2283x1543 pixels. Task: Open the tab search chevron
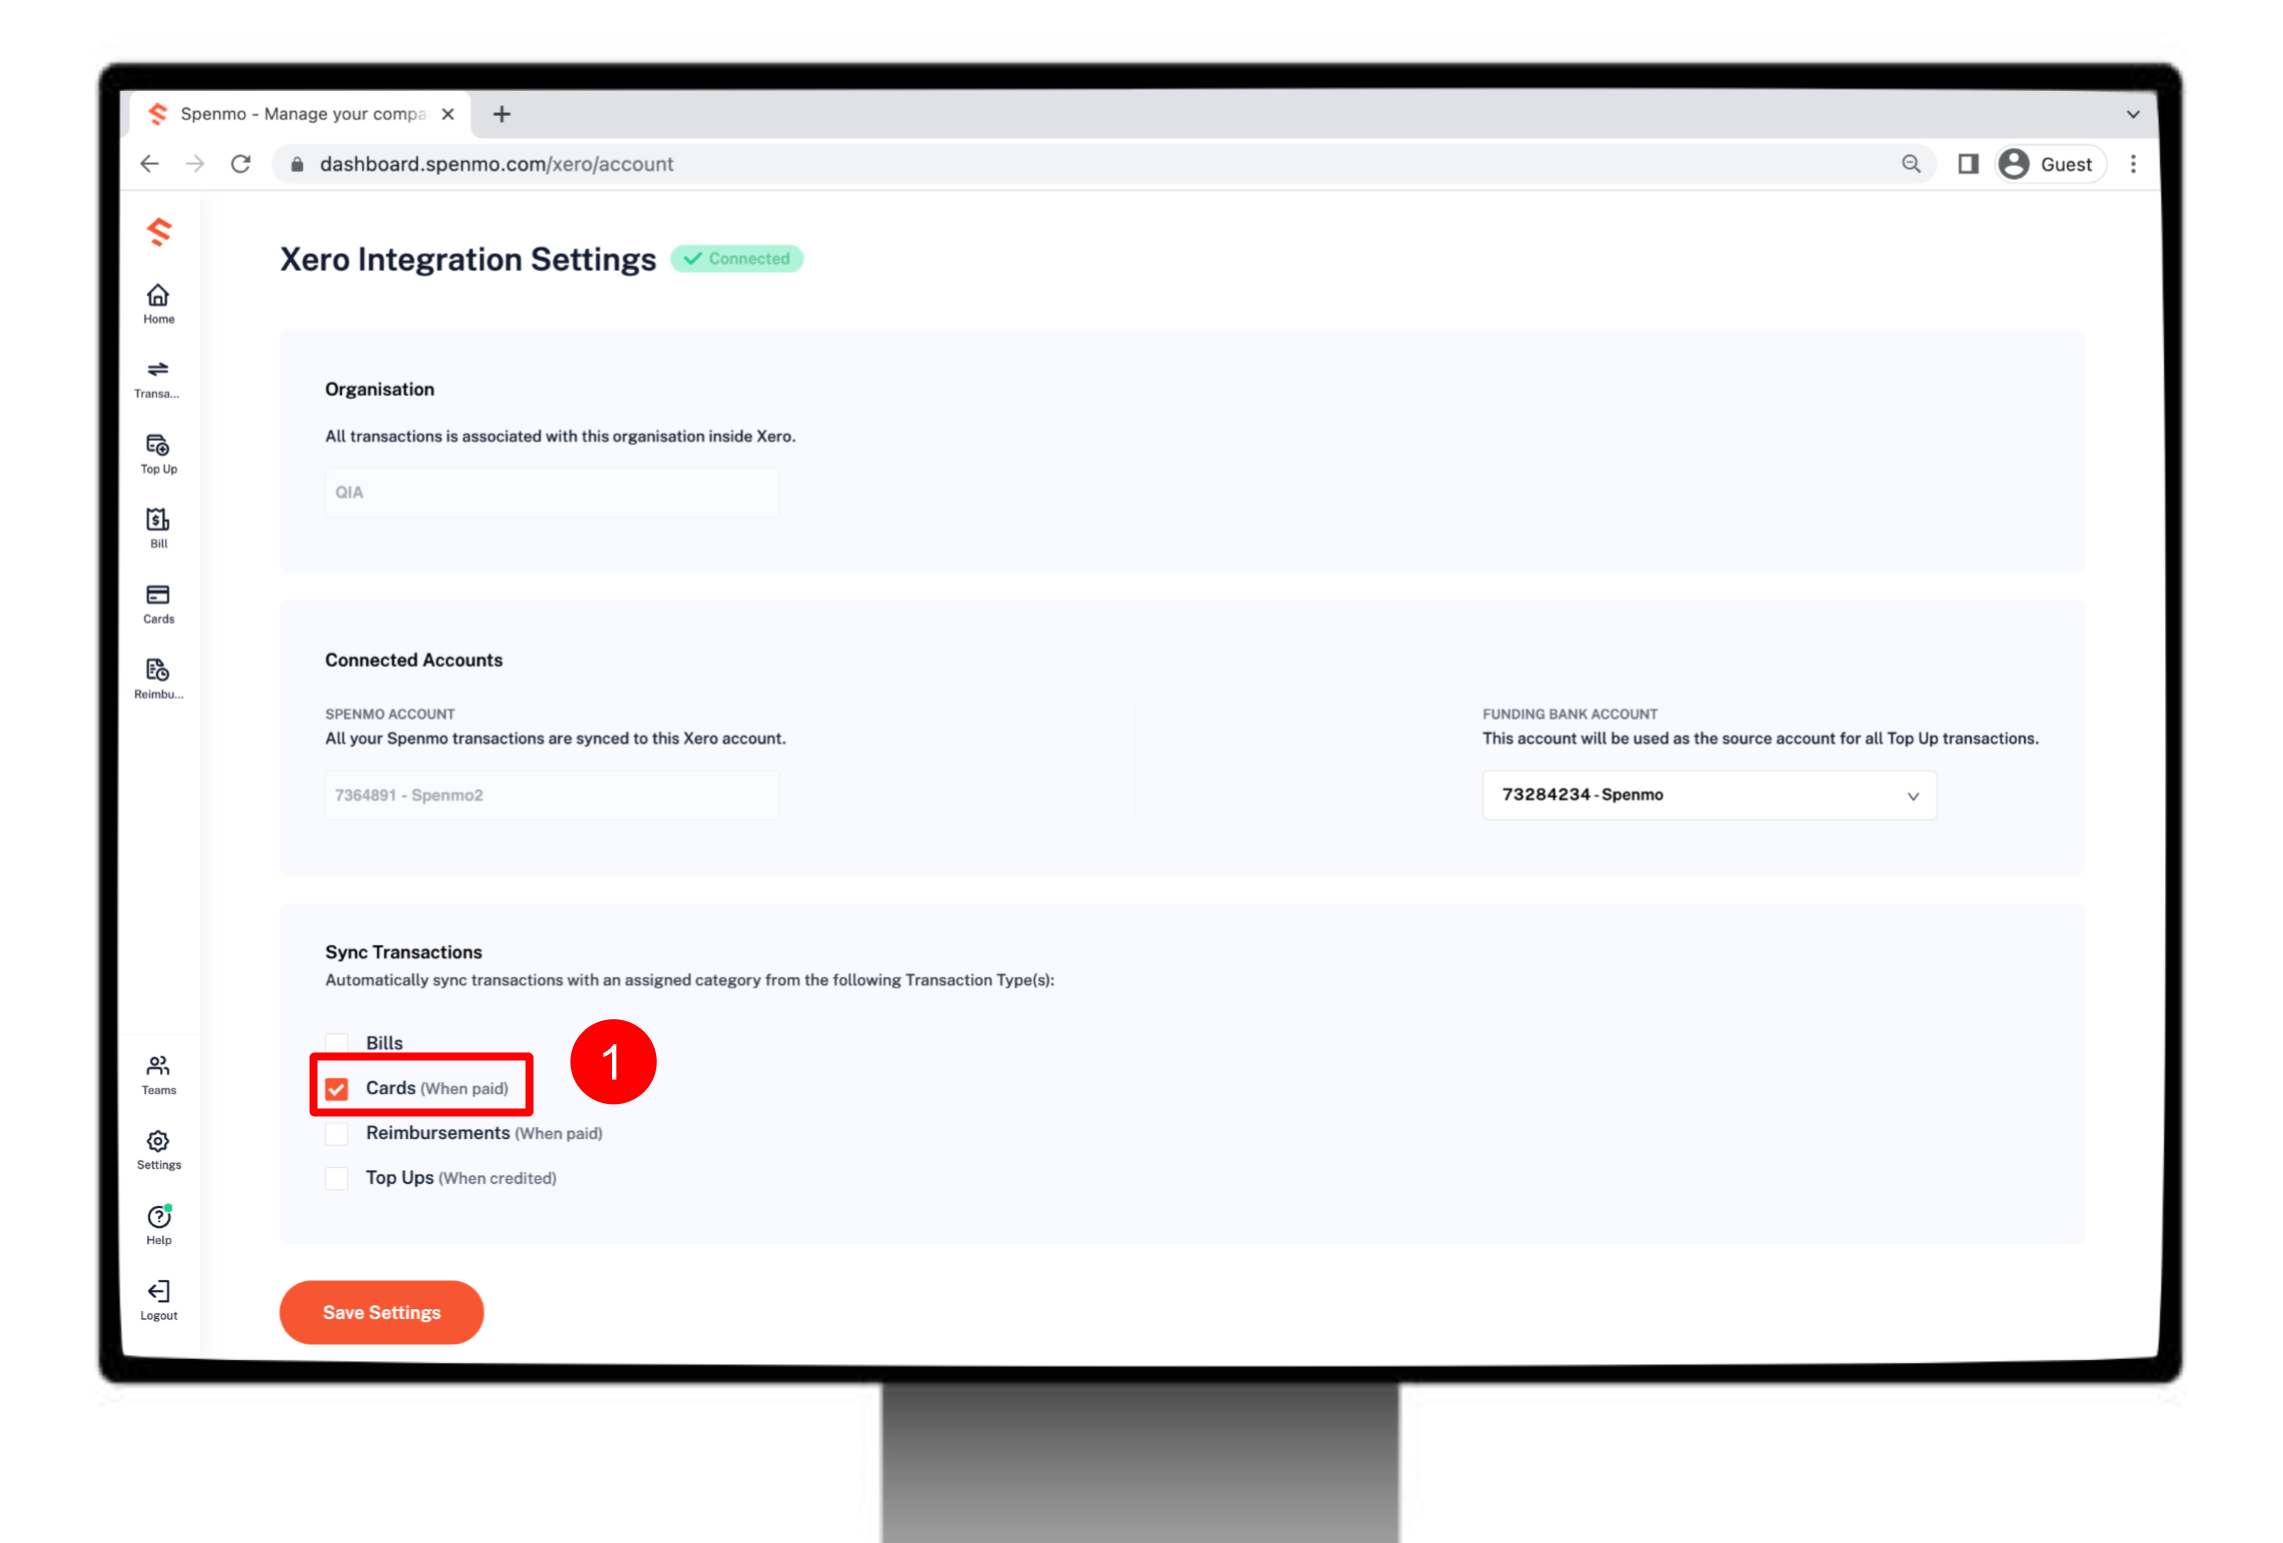point(2132,114)
